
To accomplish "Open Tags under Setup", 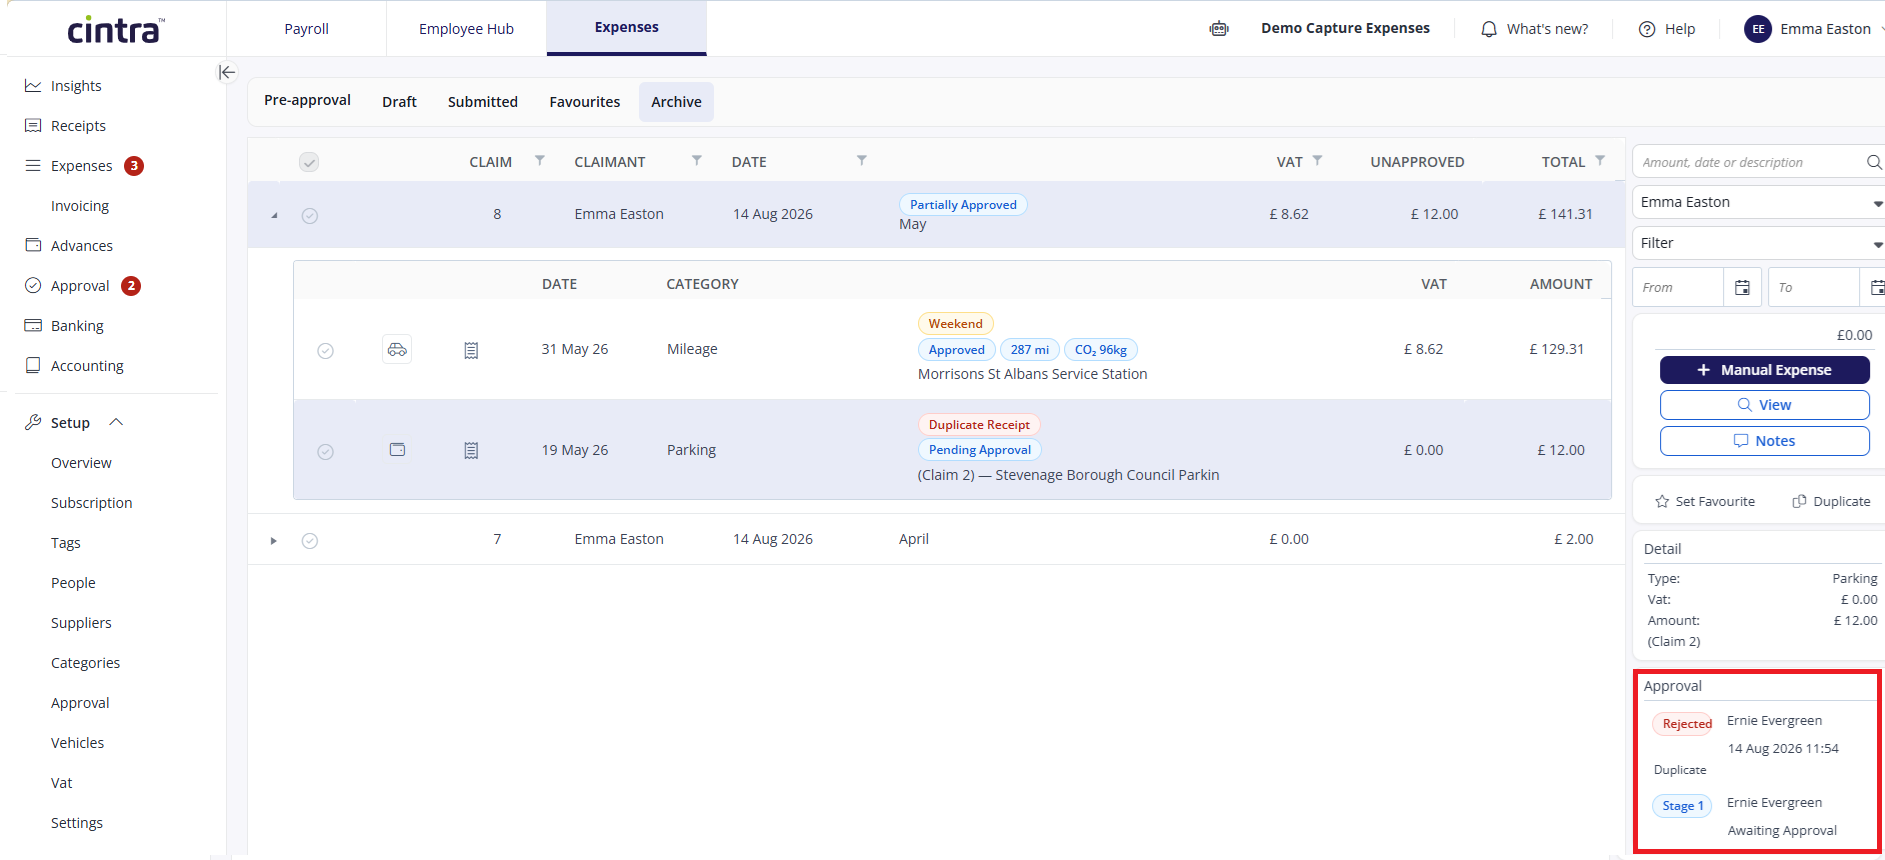I will (66, 543).
